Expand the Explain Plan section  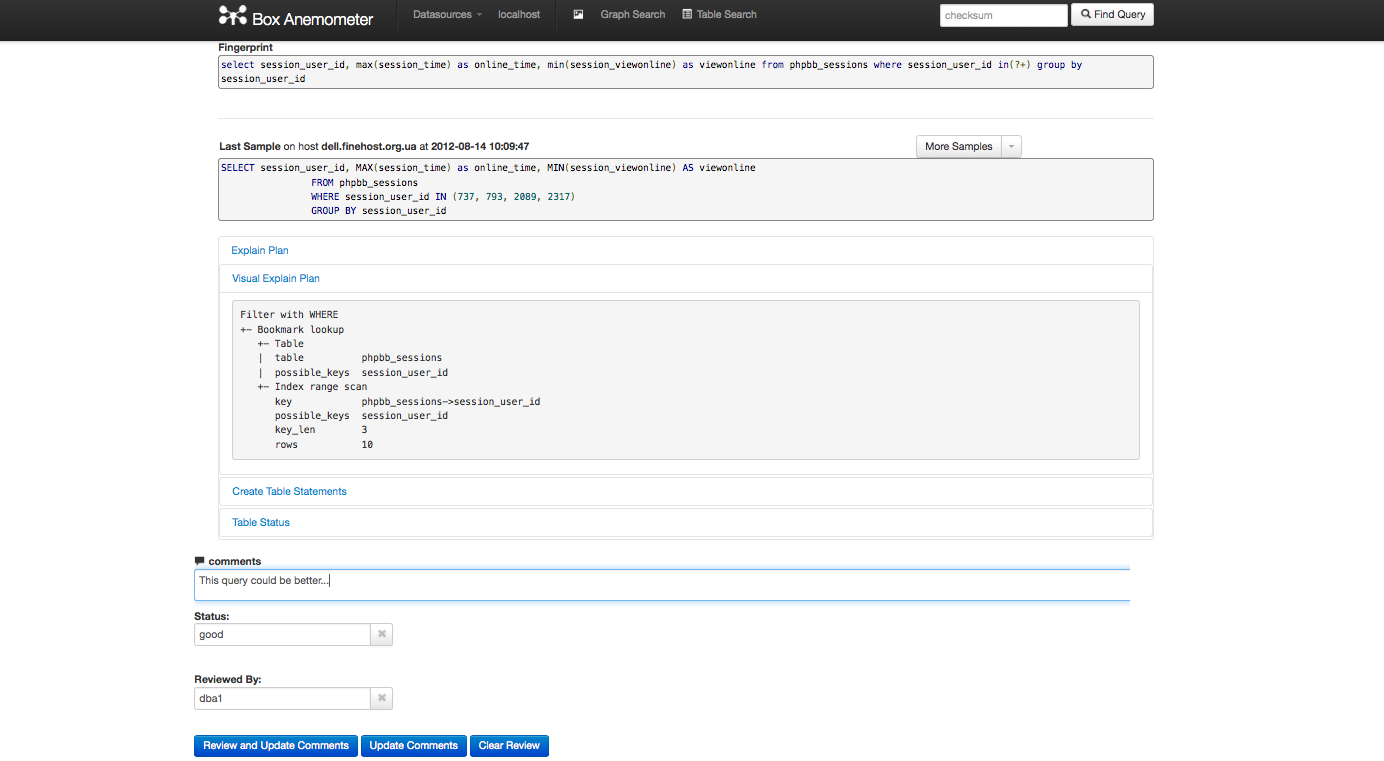point(260,250)
